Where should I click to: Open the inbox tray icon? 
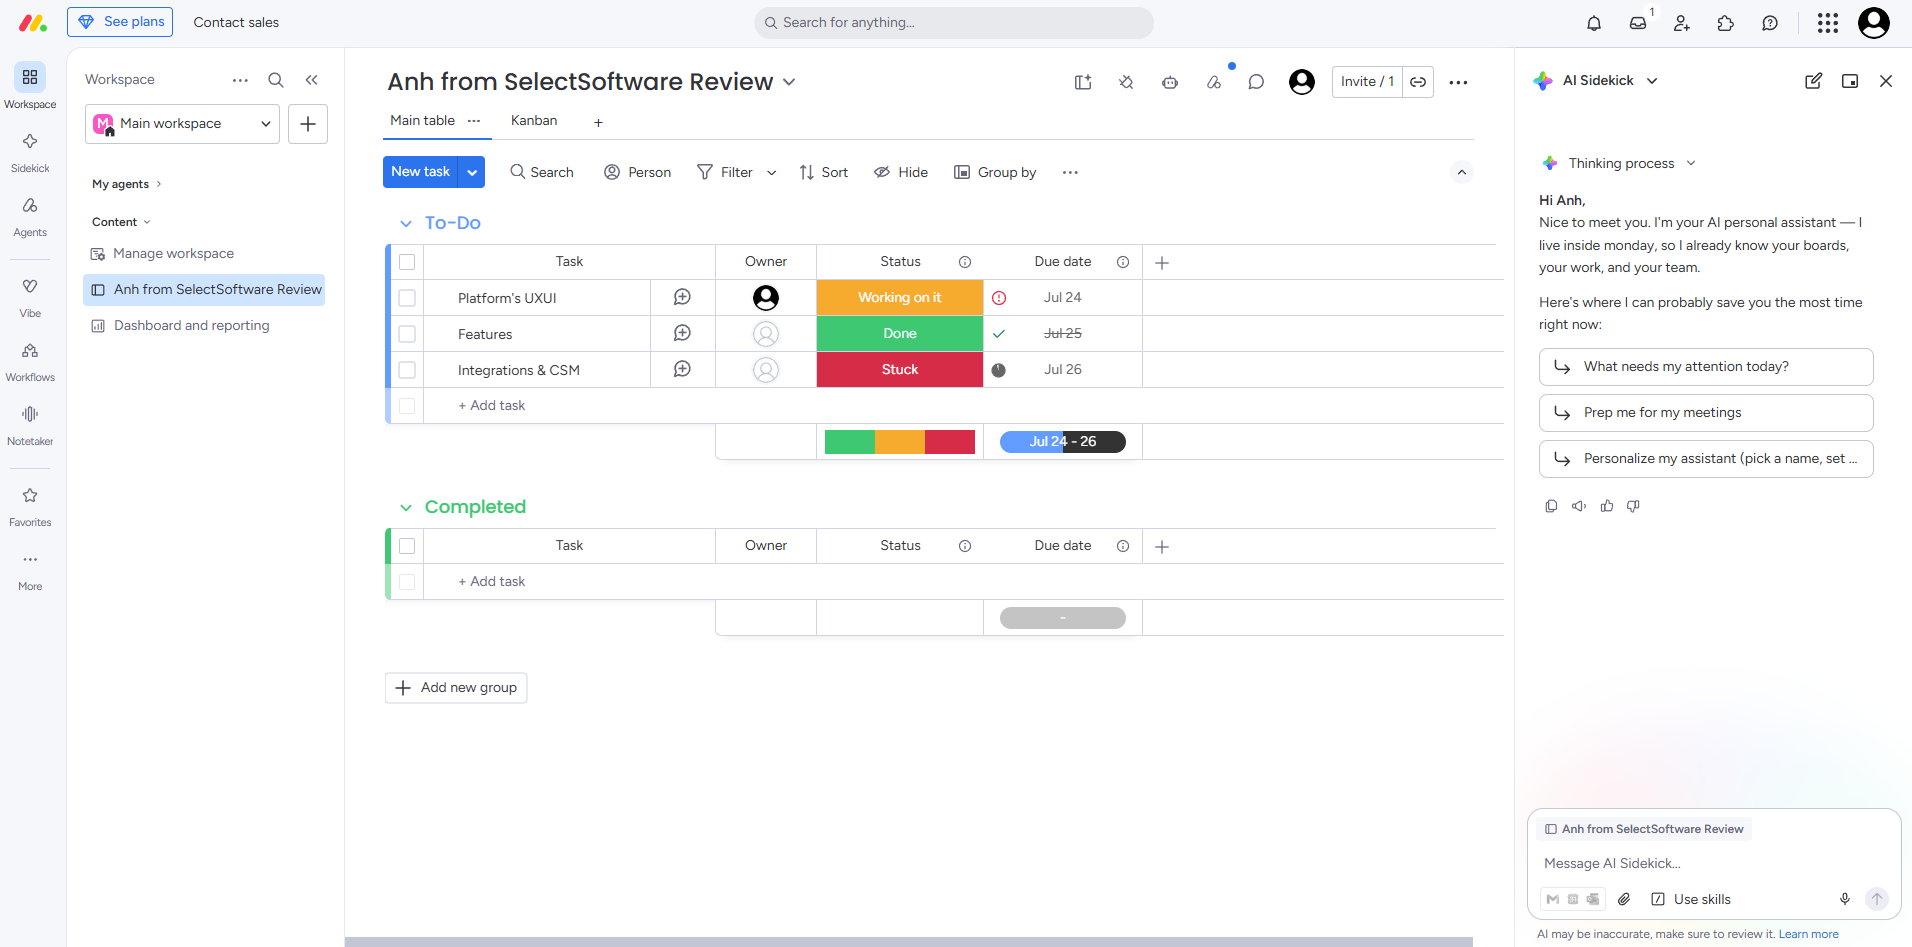1638,23
